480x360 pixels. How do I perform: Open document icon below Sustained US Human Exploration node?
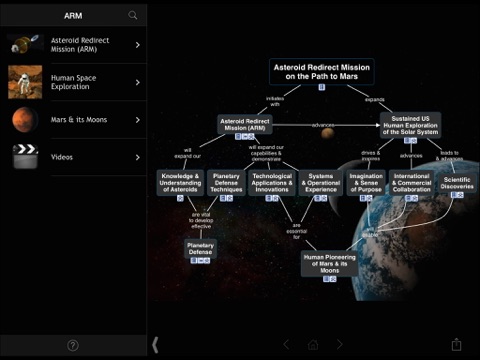tap(407, 140)
